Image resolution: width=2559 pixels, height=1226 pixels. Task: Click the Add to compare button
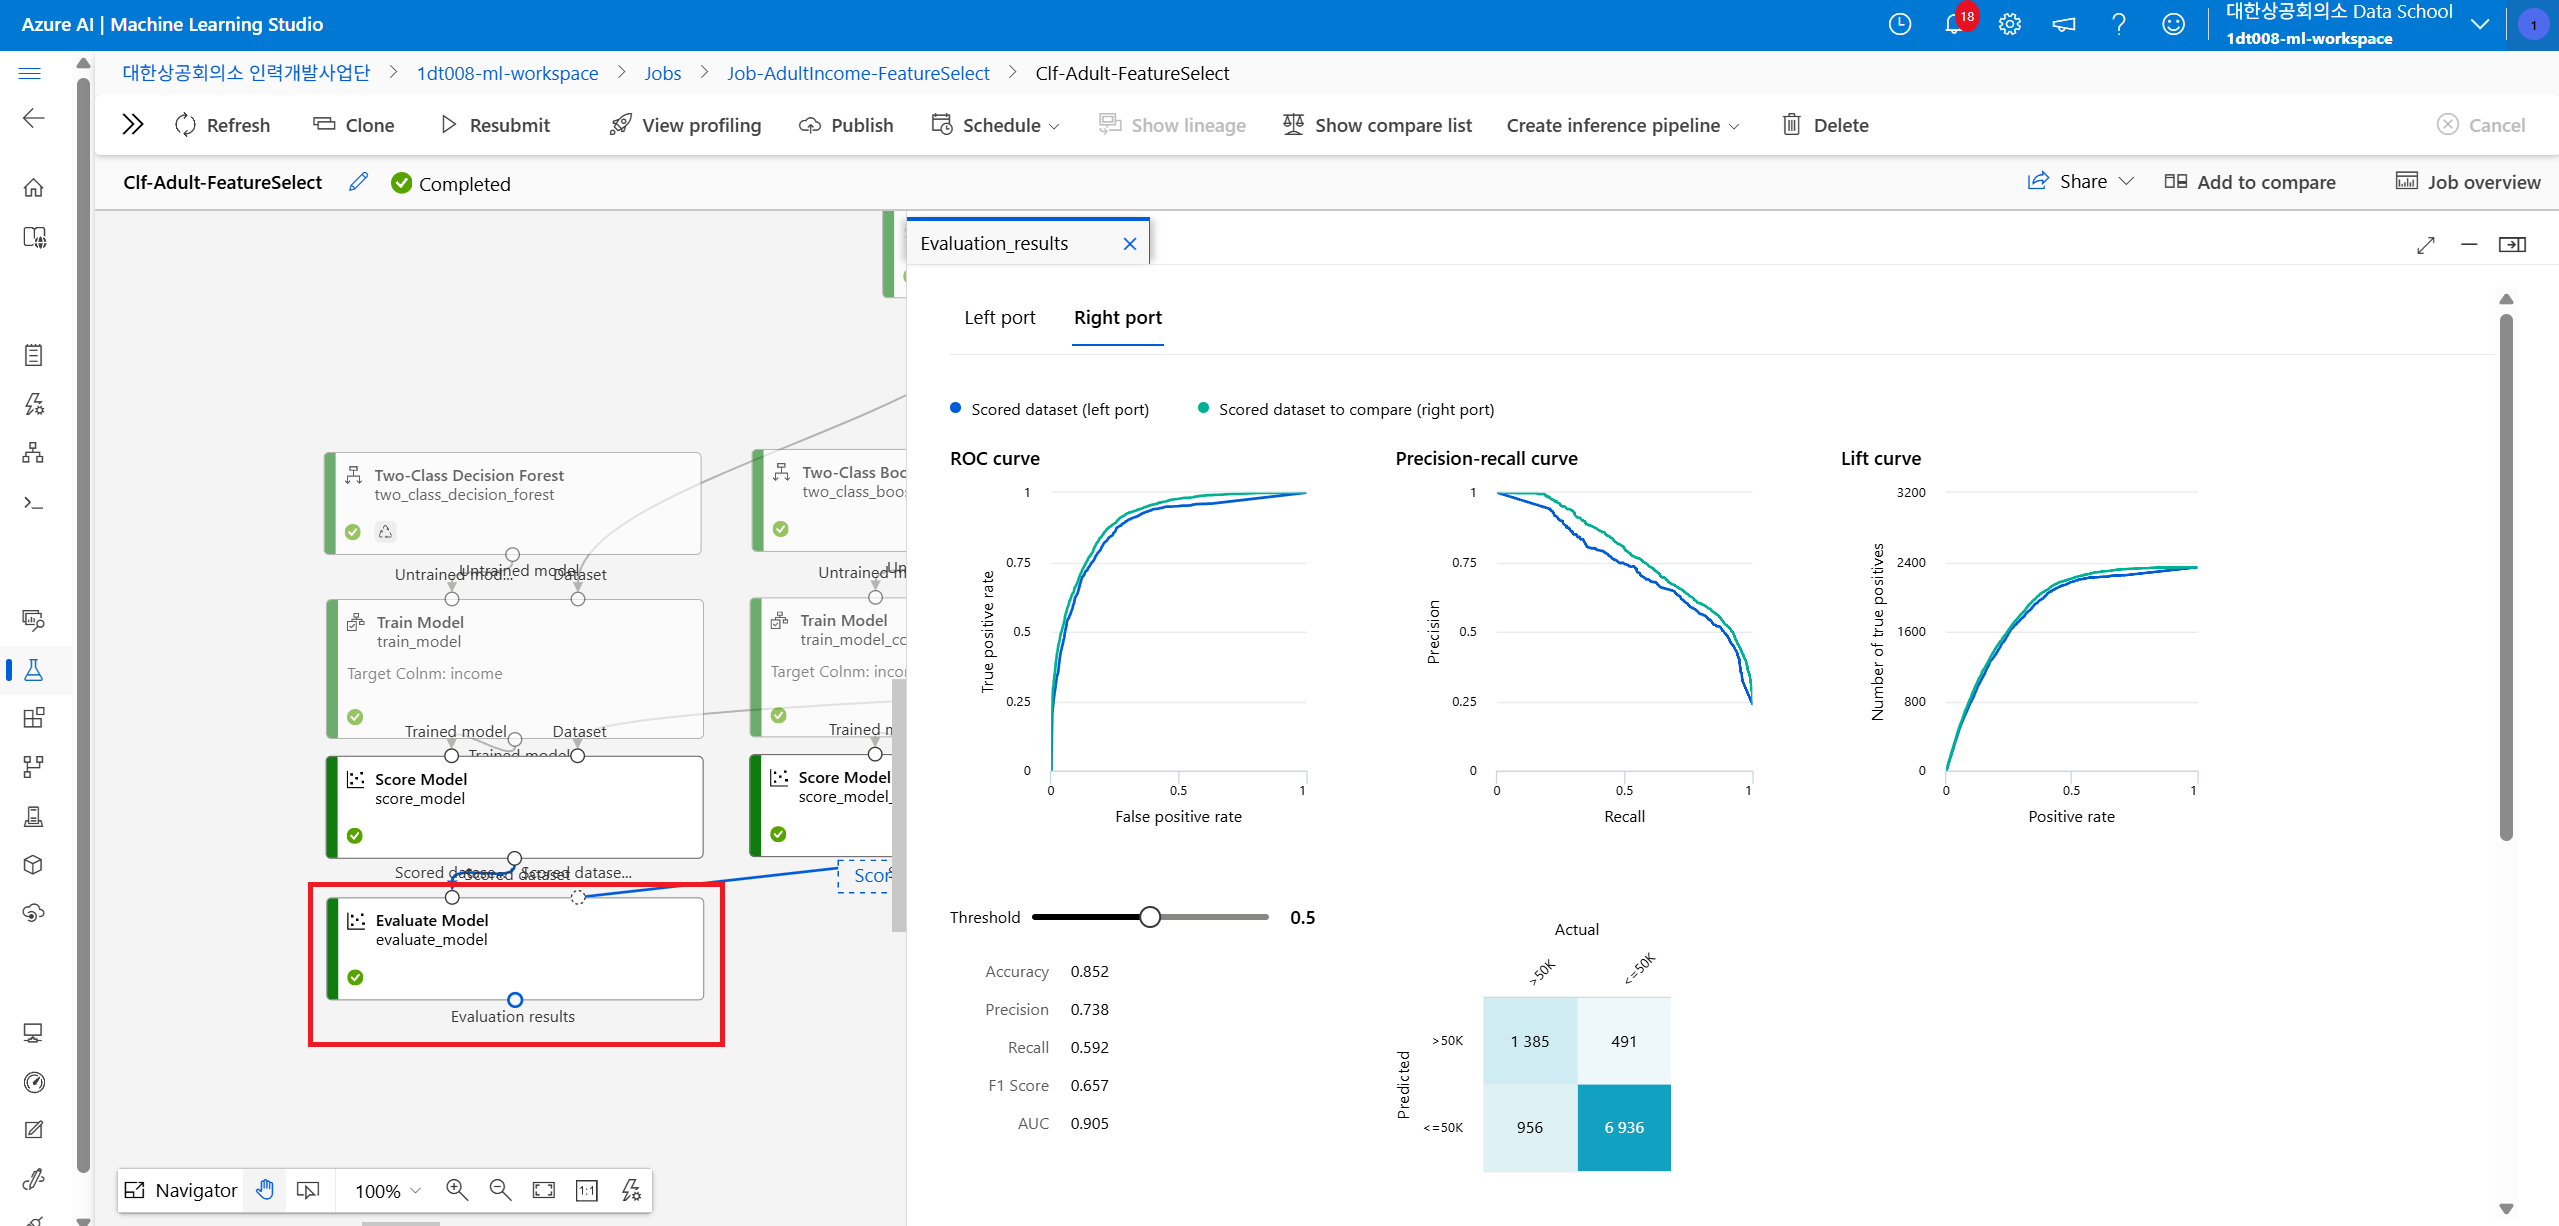click(x=2250, y=182)
